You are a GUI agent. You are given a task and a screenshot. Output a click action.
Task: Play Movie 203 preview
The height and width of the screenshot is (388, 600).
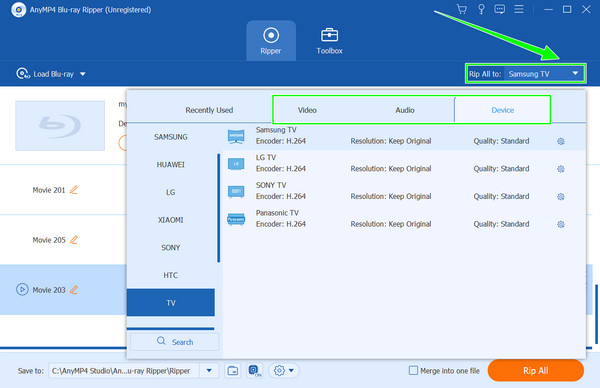pos(22,290)
